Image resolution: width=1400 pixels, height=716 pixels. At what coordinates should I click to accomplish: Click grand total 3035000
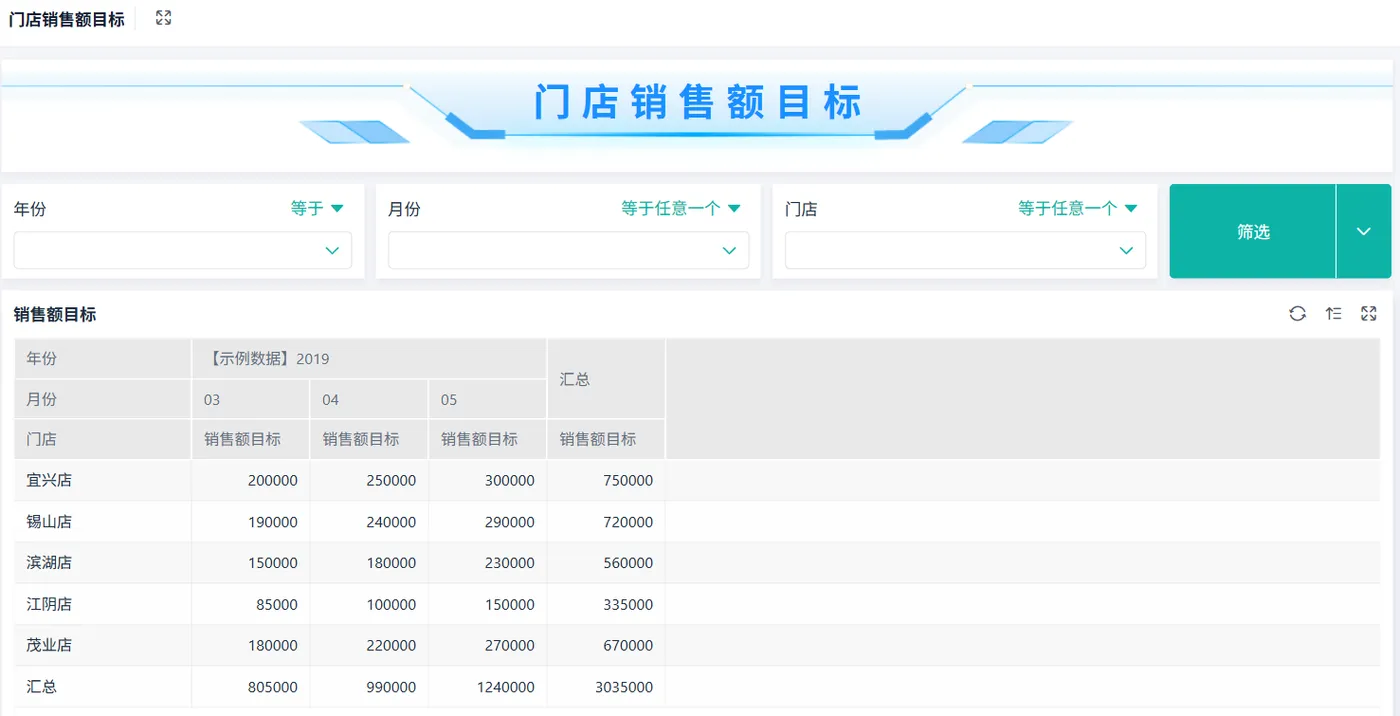tap(624, 688)
